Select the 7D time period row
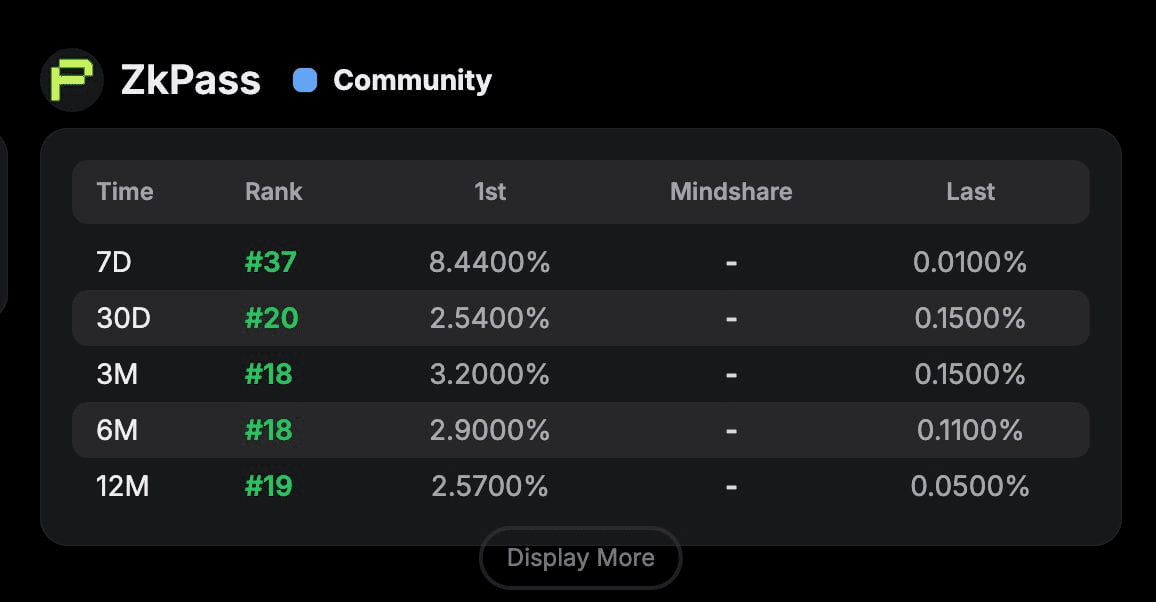 click(114, 262)
